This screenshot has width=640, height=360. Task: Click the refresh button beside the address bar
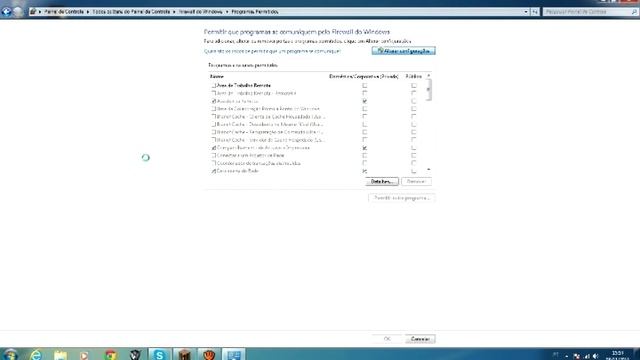535,12
